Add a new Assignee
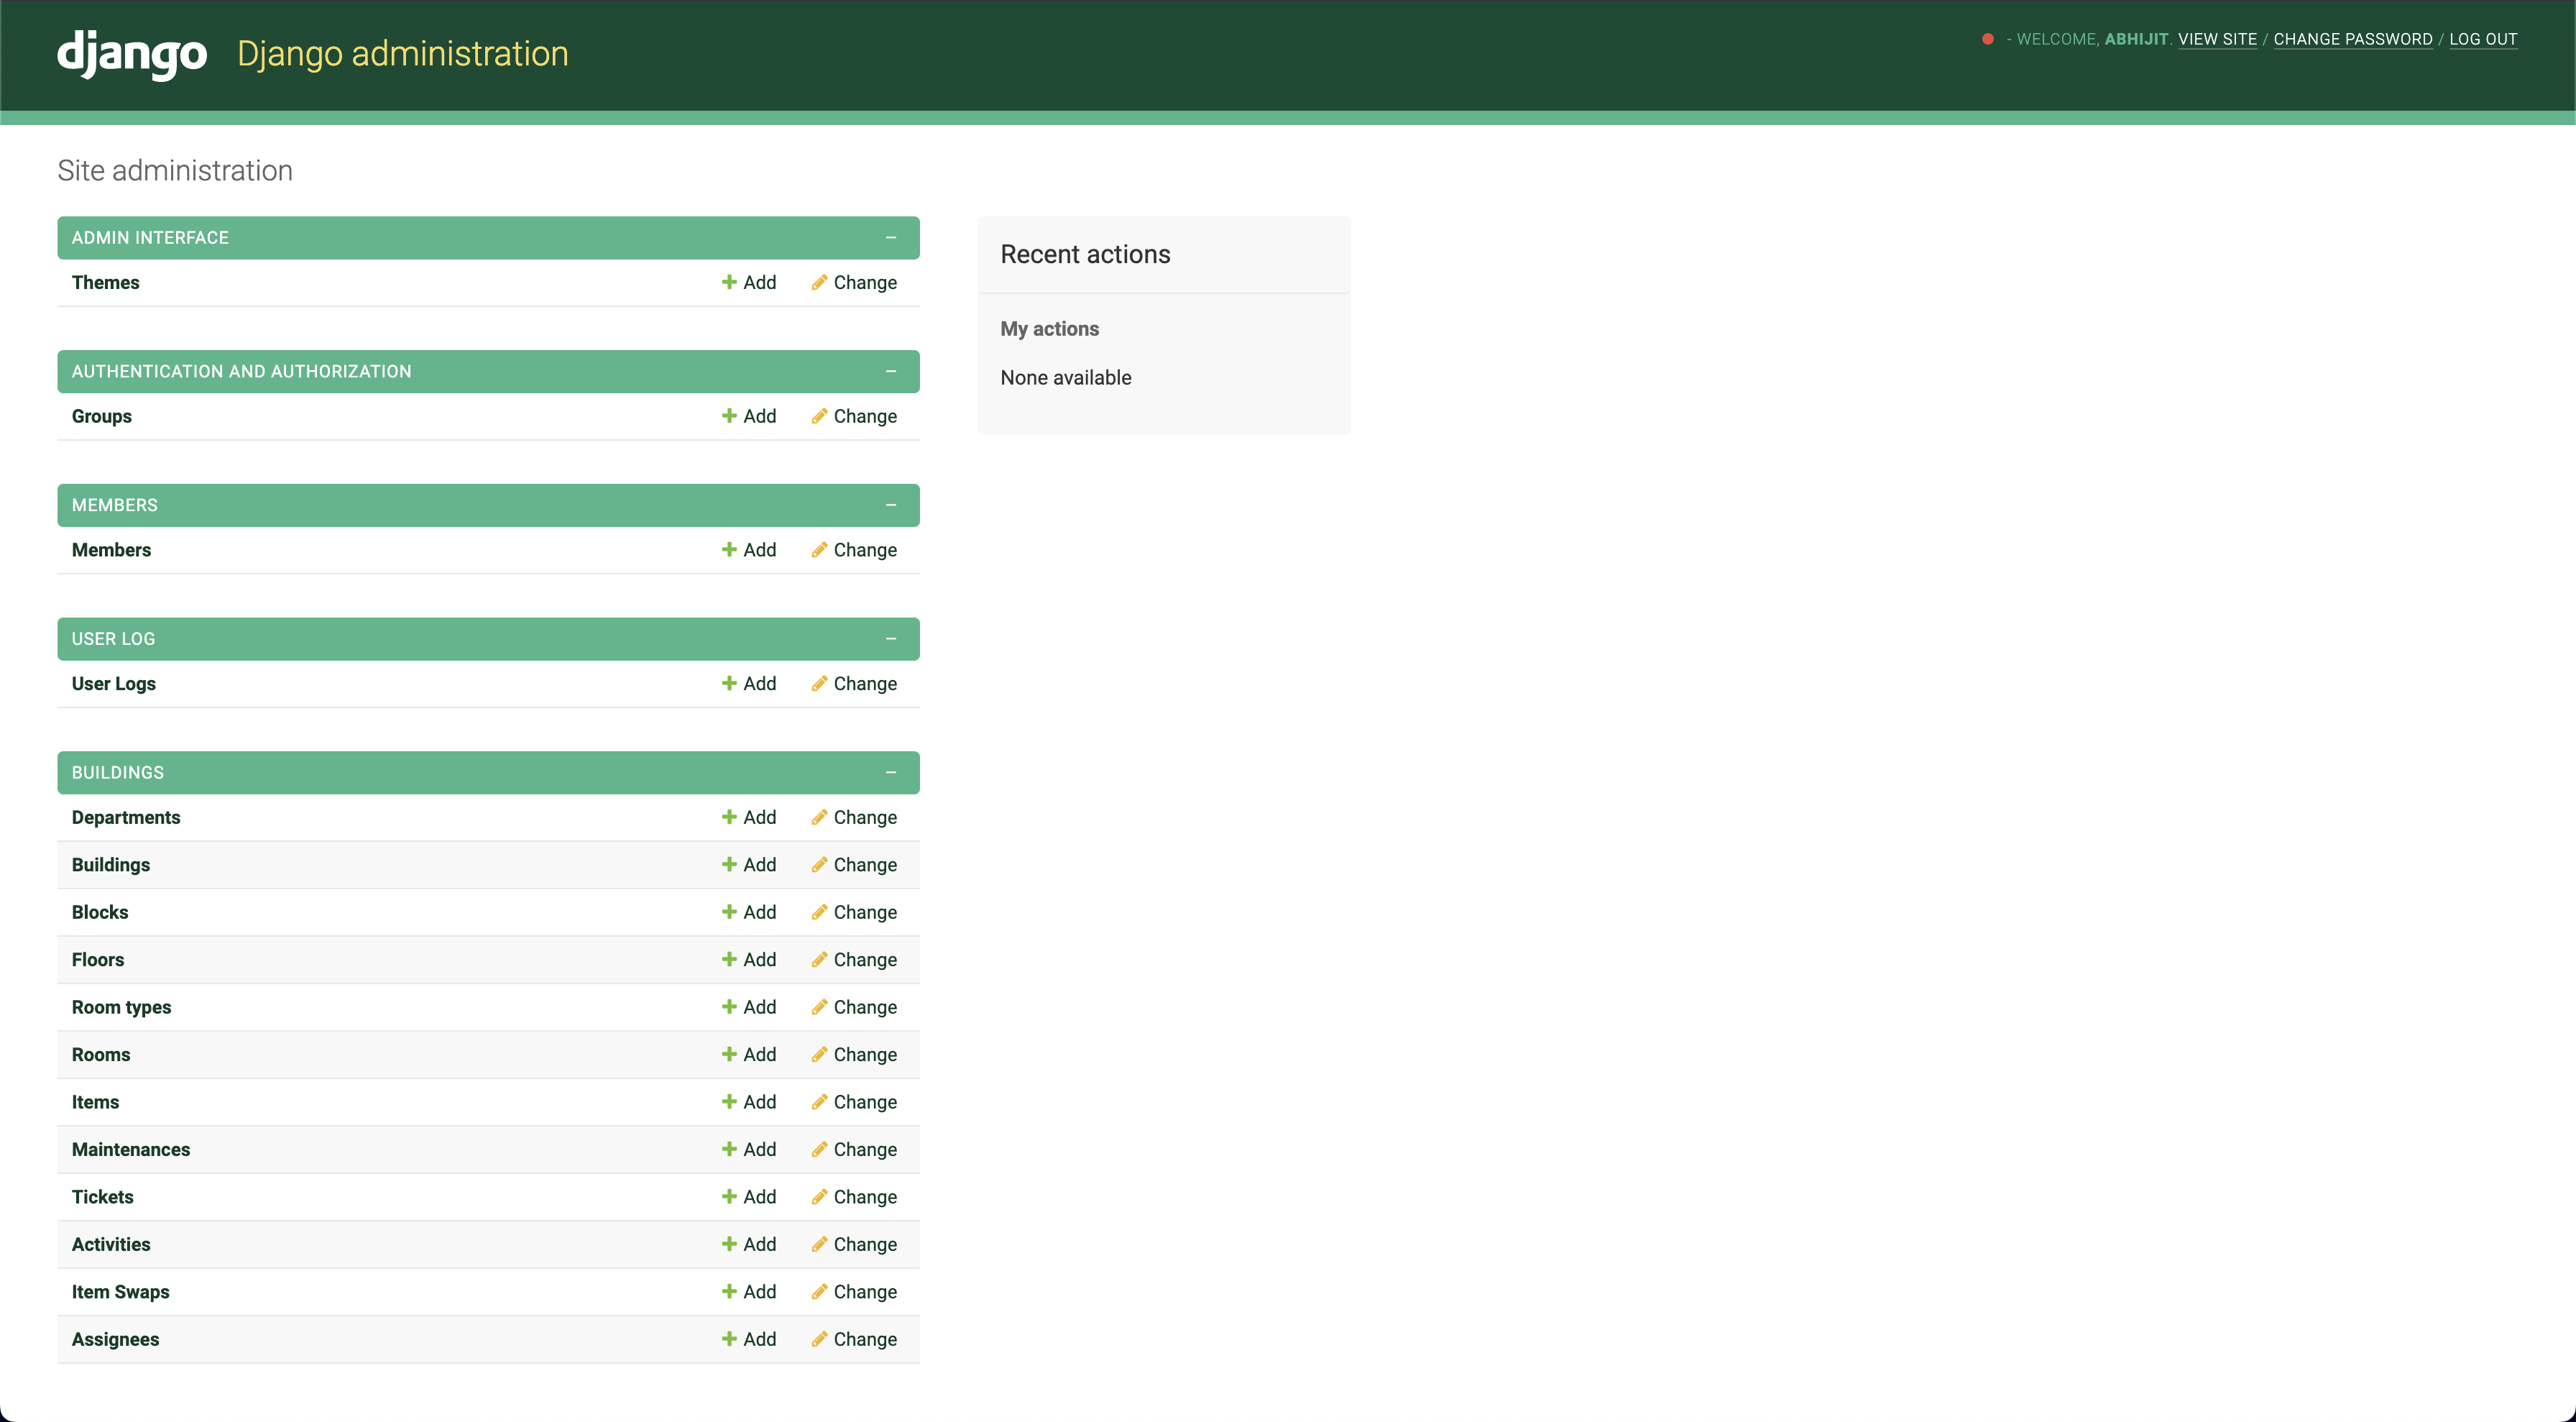This screenshot has width=2576, height=1422. [749, 1339]
